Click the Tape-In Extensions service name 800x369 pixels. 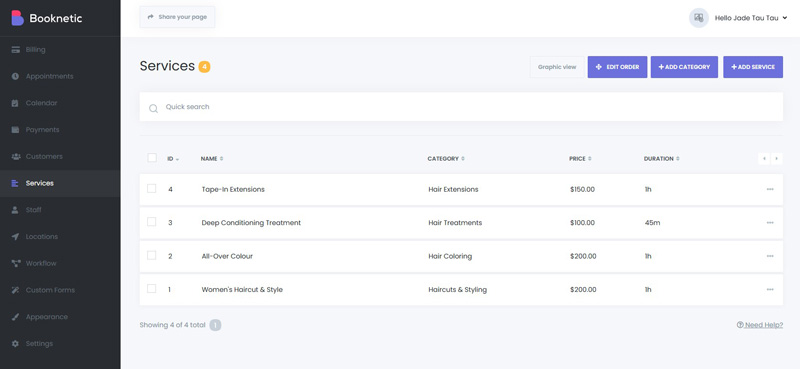pyautogui.click(x=233, y=189)
